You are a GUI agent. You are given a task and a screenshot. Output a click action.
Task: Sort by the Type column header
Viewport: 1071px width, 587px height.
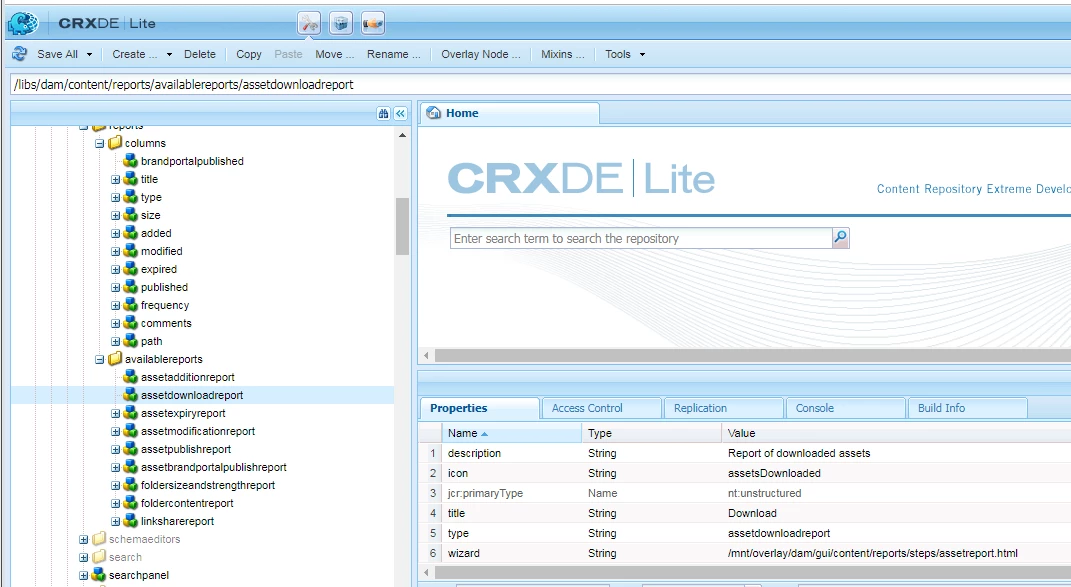[652, 433]
